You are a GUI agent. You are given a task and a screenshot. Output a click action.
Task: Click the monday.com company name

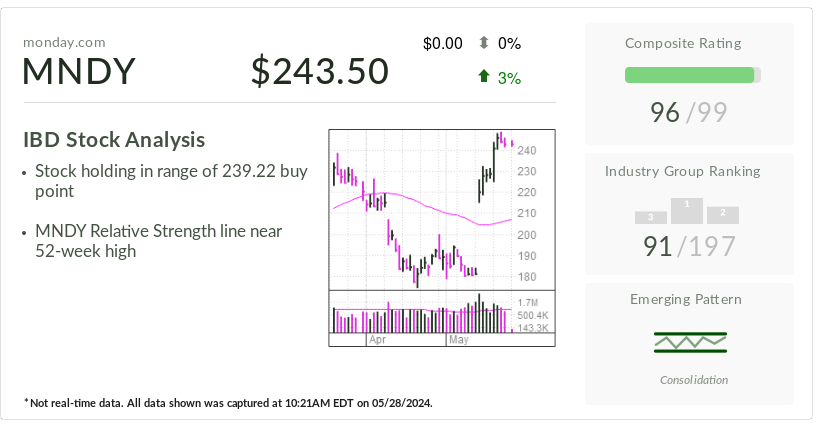(64, 42)
